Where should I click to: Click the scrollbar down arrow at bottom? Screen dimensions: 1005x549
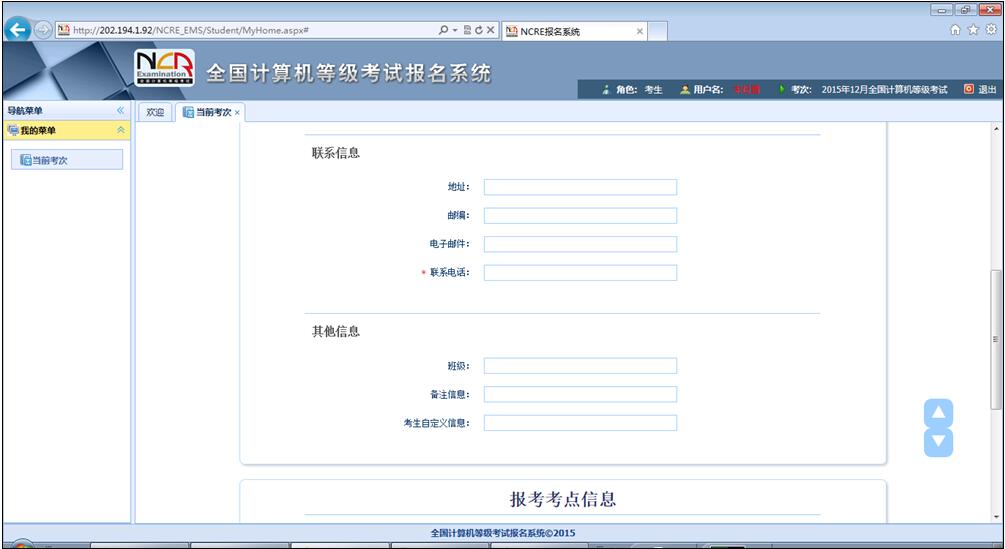click(x=996, y=517)
